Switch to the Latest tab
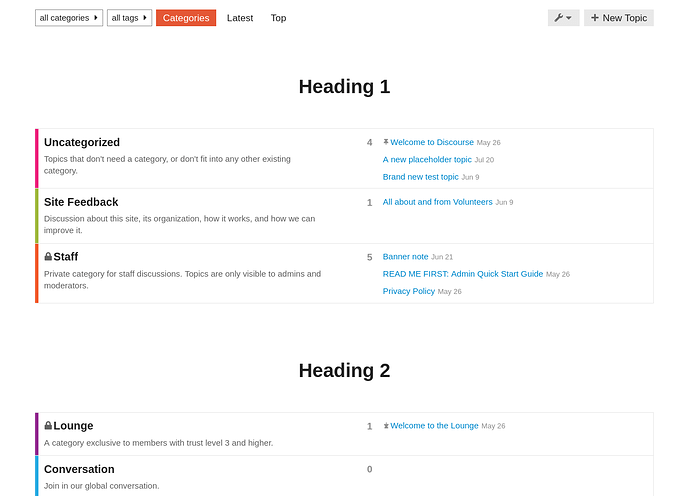 240,18
